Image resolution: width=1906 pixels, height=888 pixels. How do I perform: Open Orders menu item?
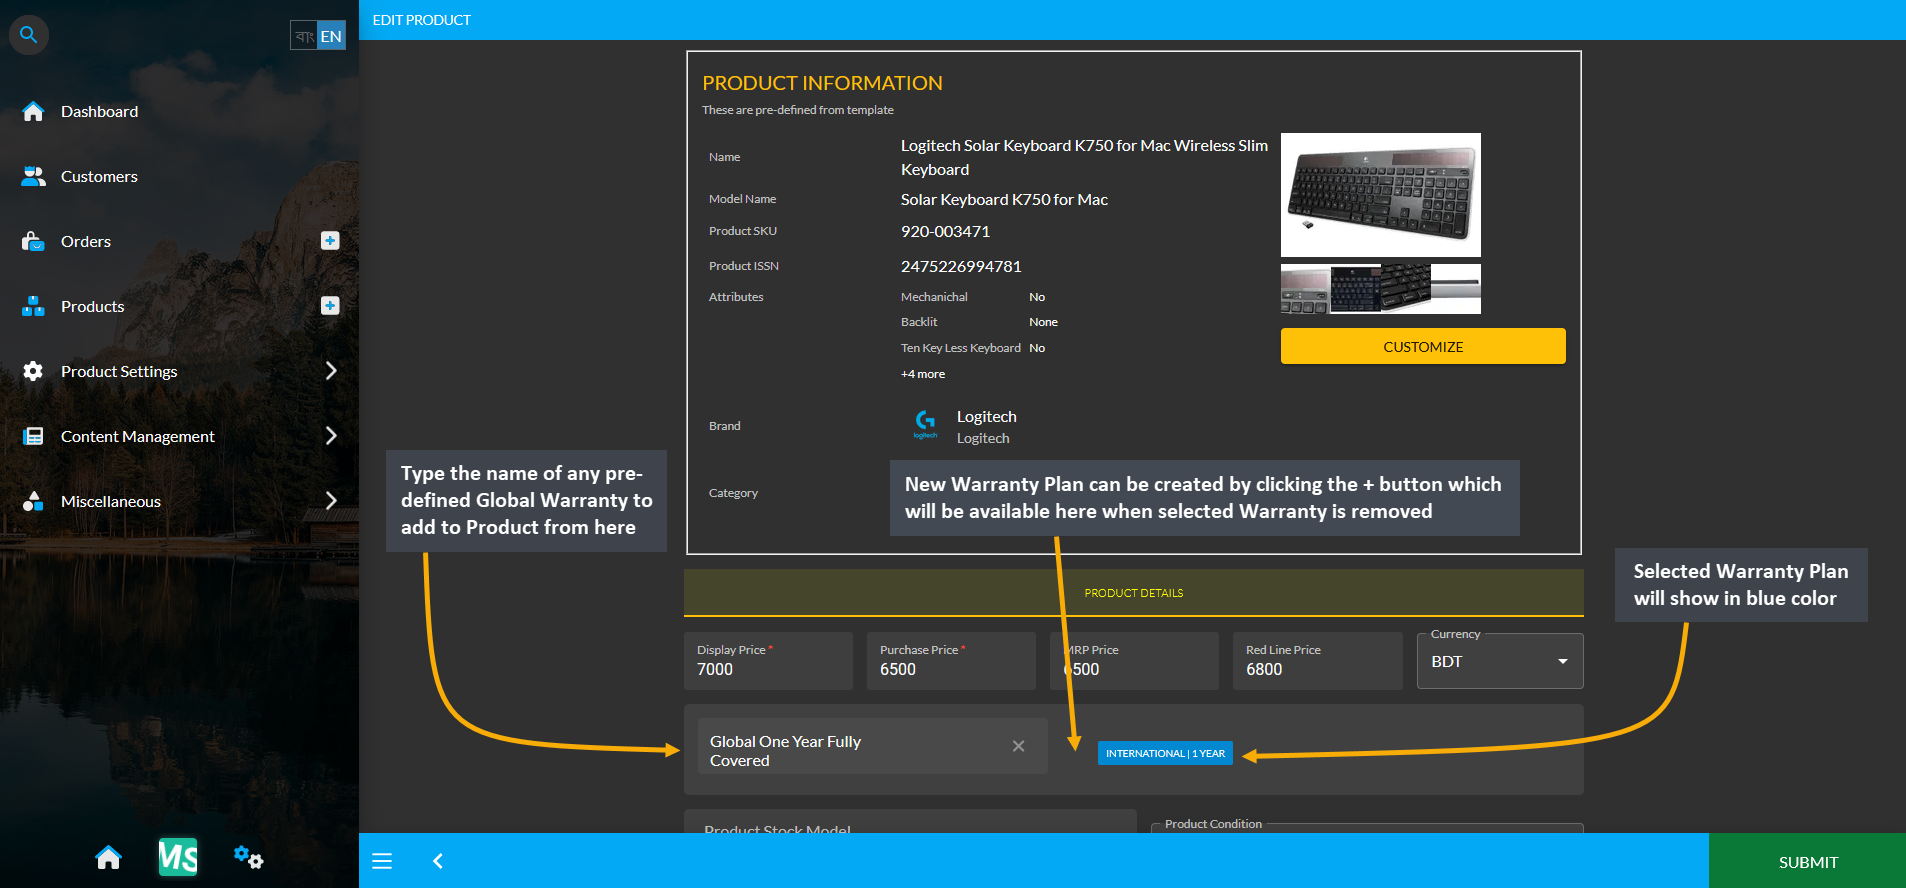[86, 241]
